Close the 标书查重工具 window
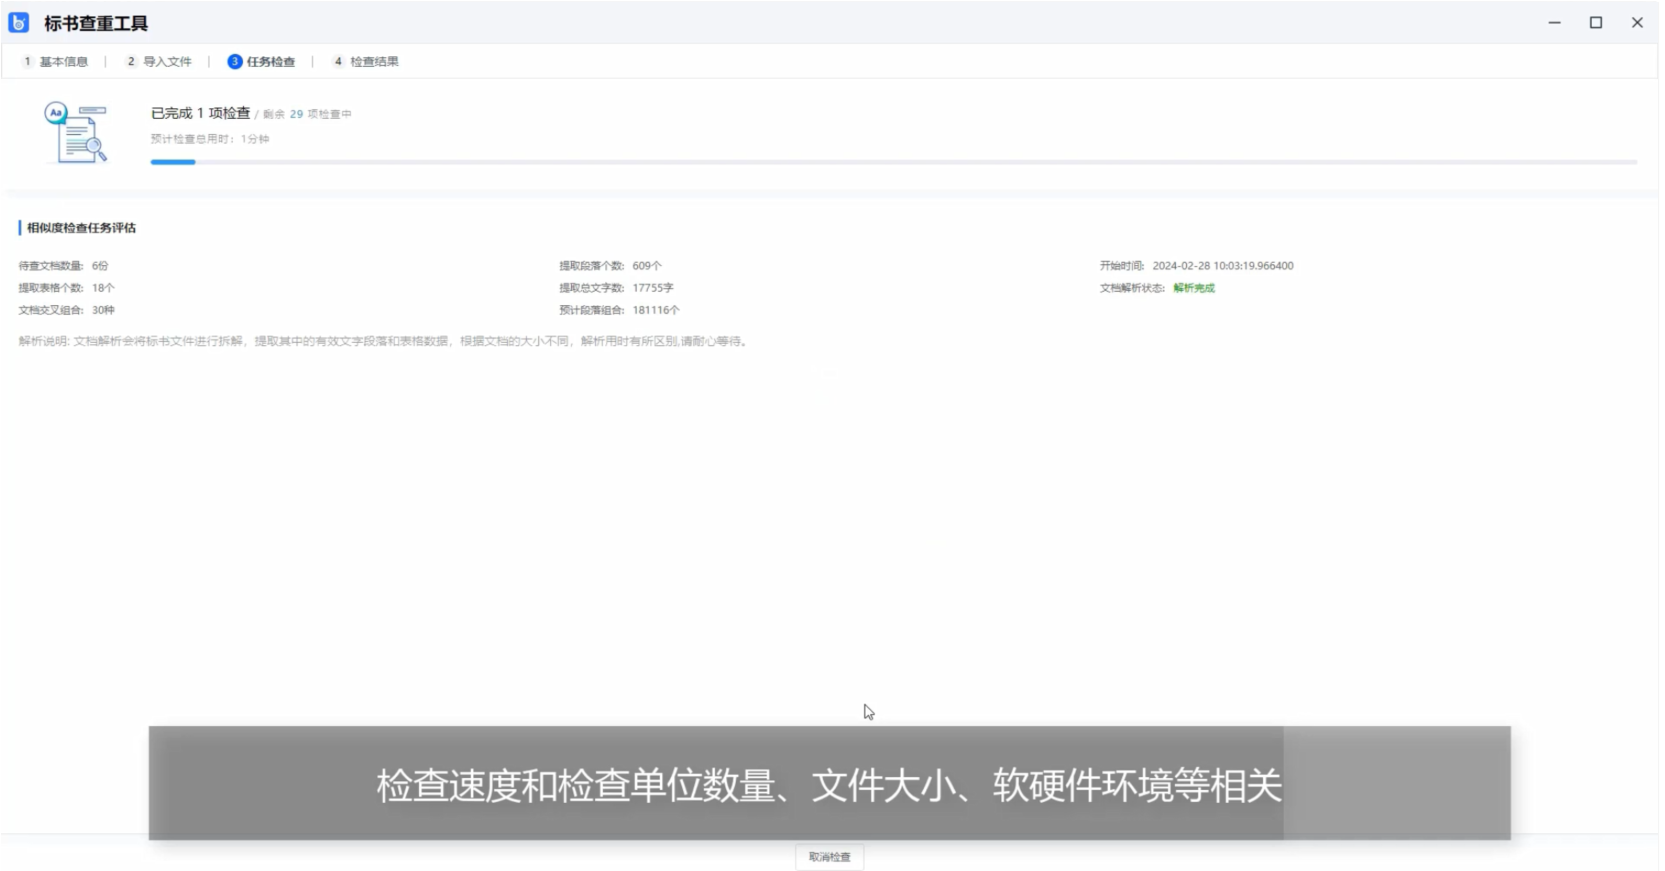The width and height of the screenshot is (1665, 871). click(x=1637, y=22)
